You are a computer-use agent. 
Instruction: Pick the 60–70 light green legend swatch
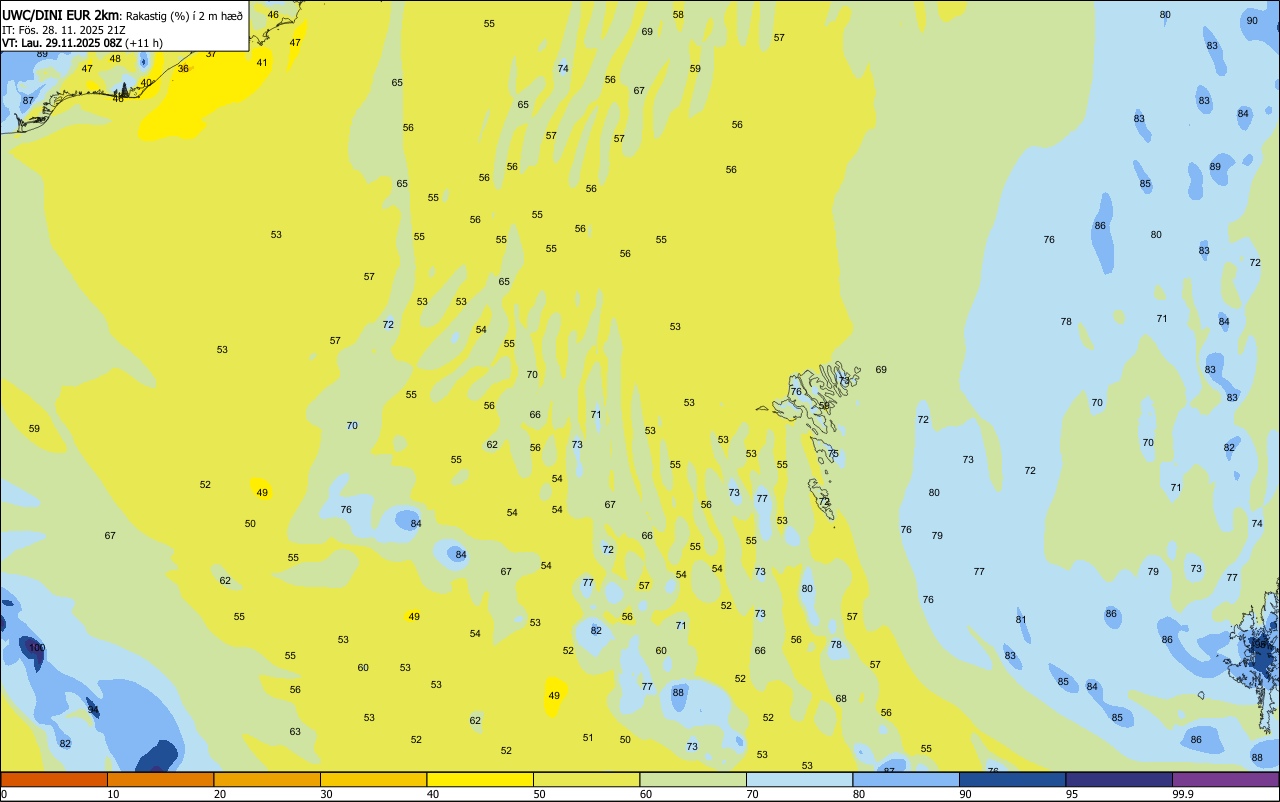tap(693, 779)
